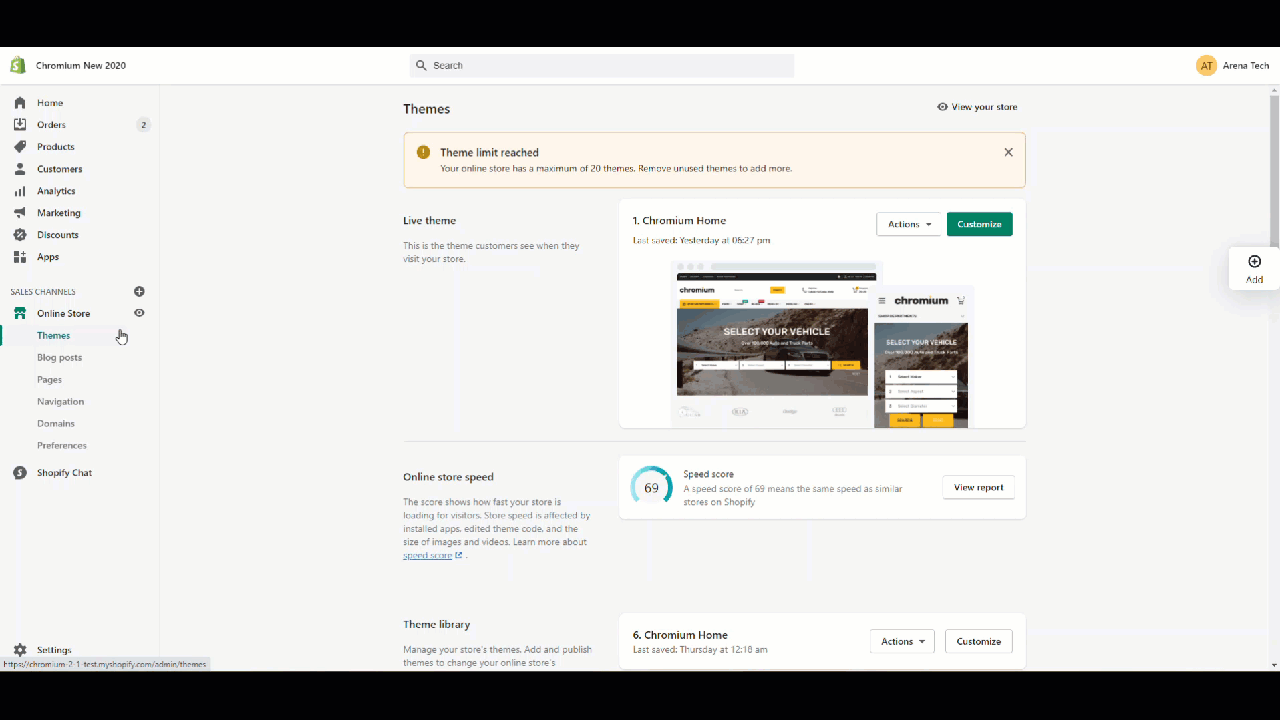Click View your store link
The width and height of the screenshot is (1280, 720).
(x=977, y=107)
